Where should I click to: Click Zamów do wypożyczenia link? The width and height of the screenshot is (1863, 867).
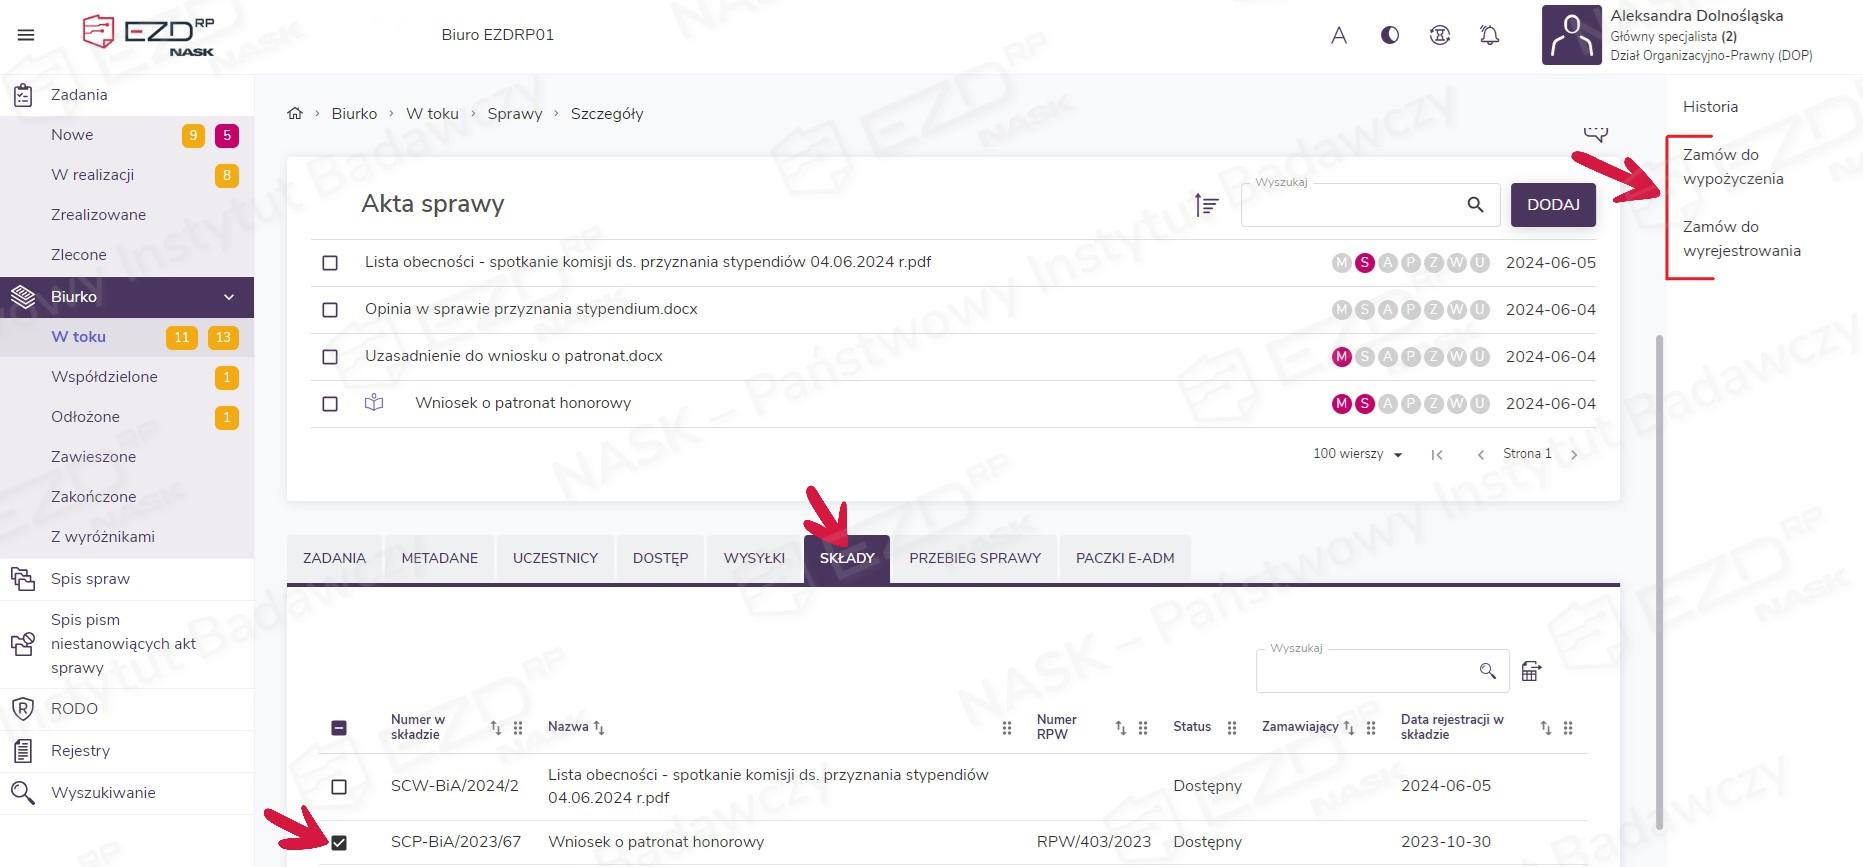1732,167
